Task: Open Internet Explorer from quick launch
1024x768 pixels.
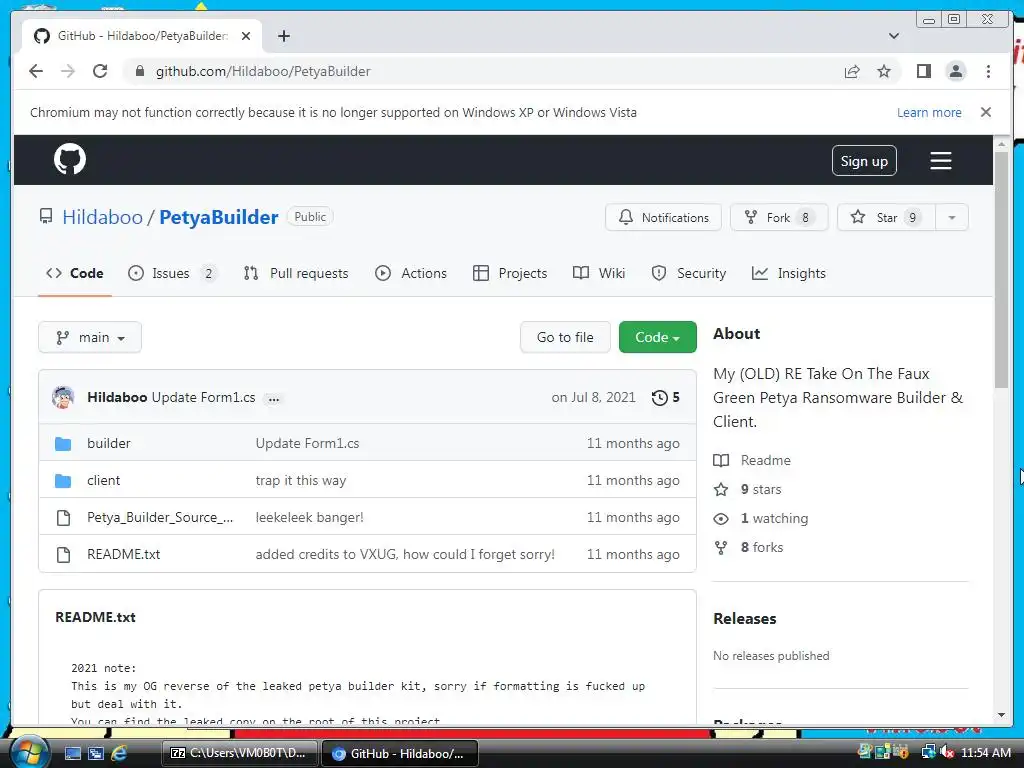Action: tap(119, 753)
